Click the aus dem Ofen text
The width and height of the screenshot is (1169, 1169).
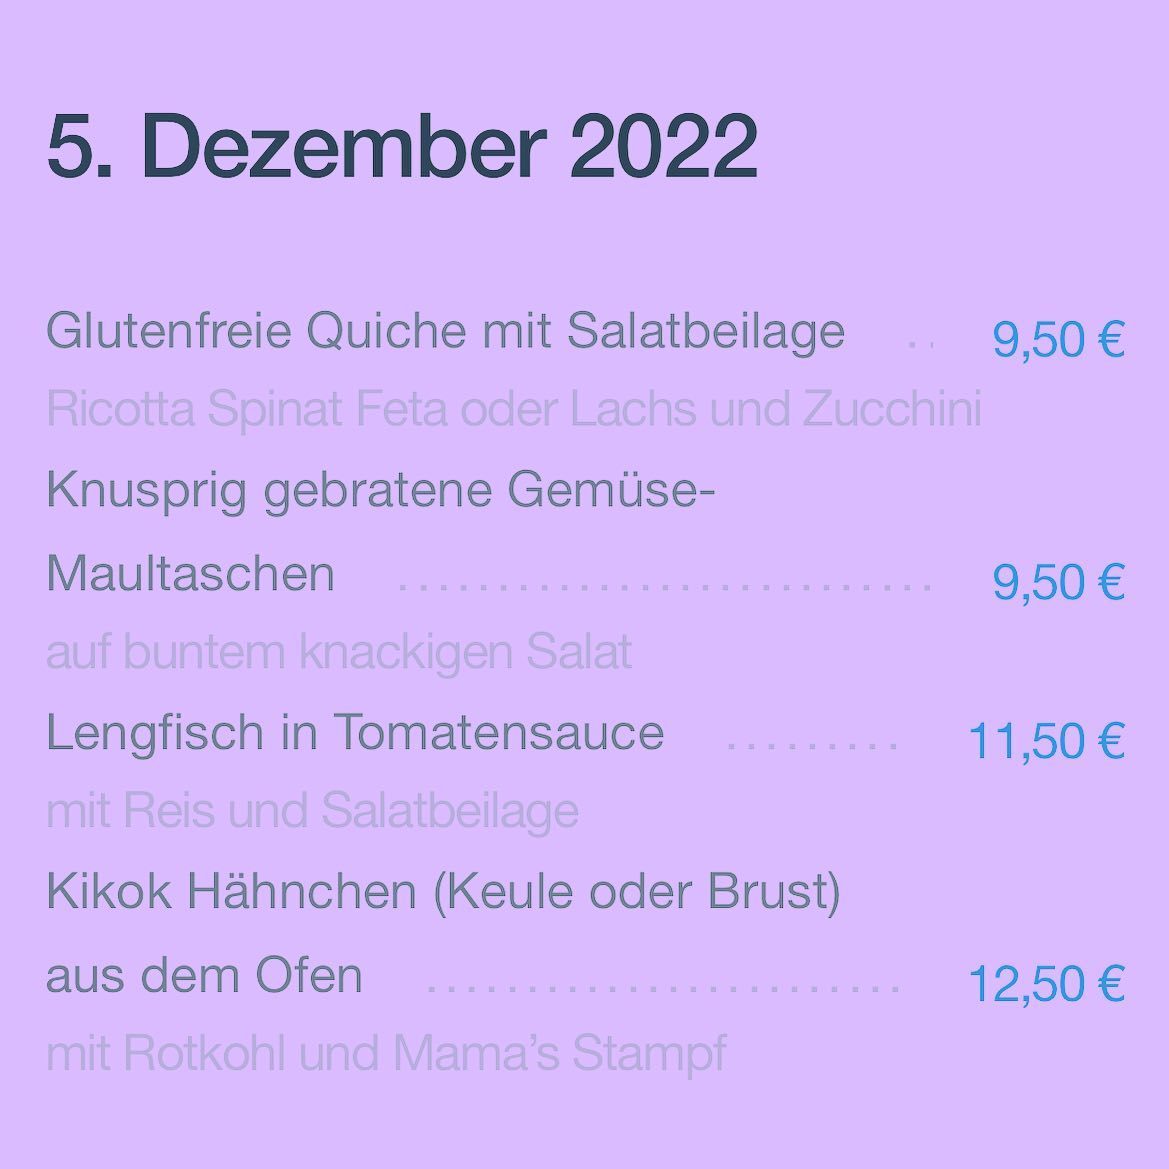click(204, 977)
